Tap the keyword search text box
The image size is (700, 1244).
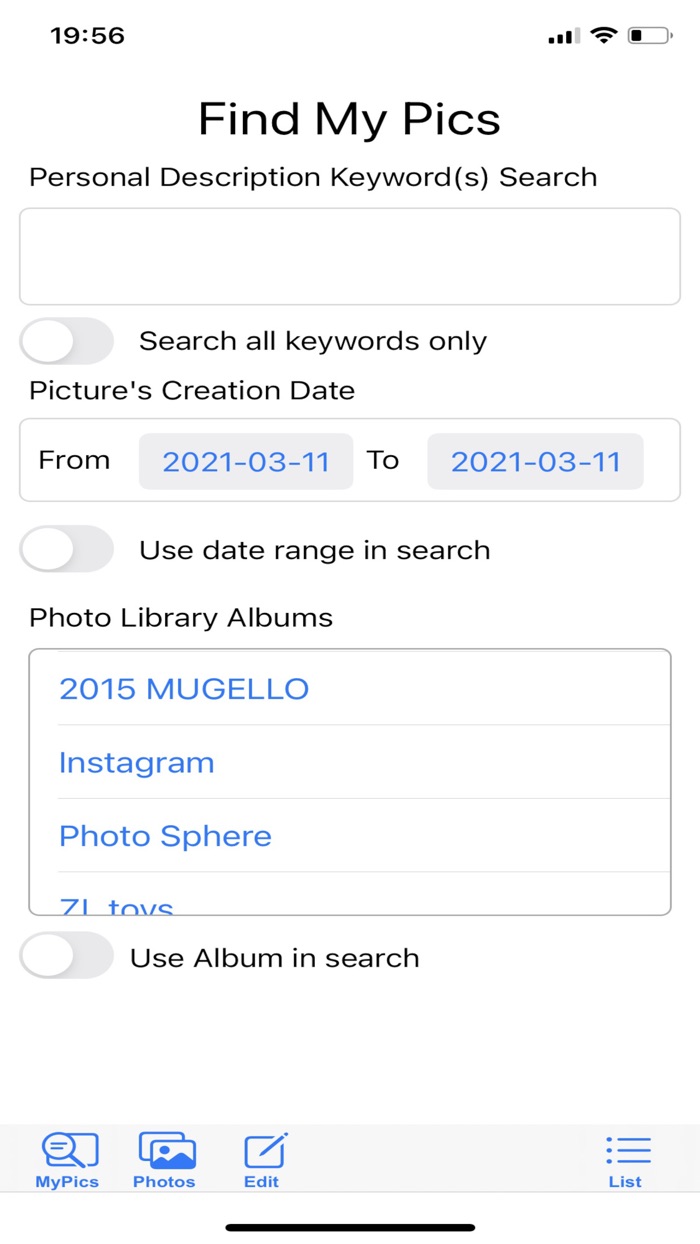(x=349, y=255)
